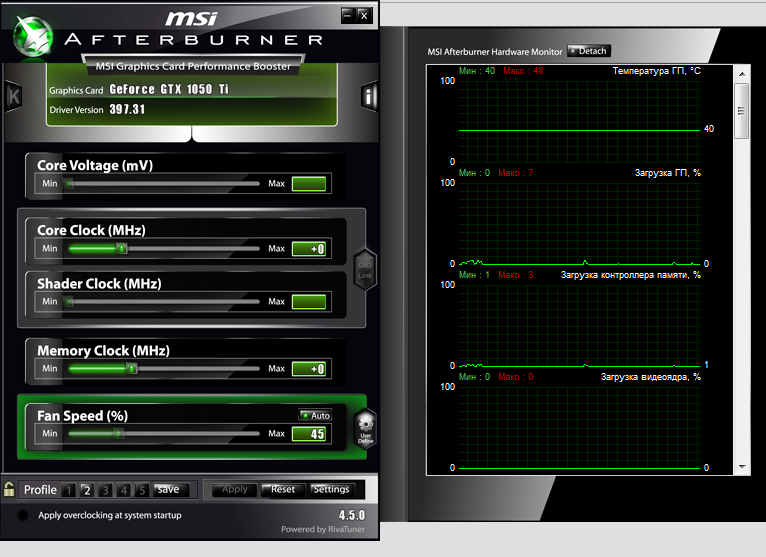Click the MSI Afterburner Hardware Monitor title

[494, 51]
